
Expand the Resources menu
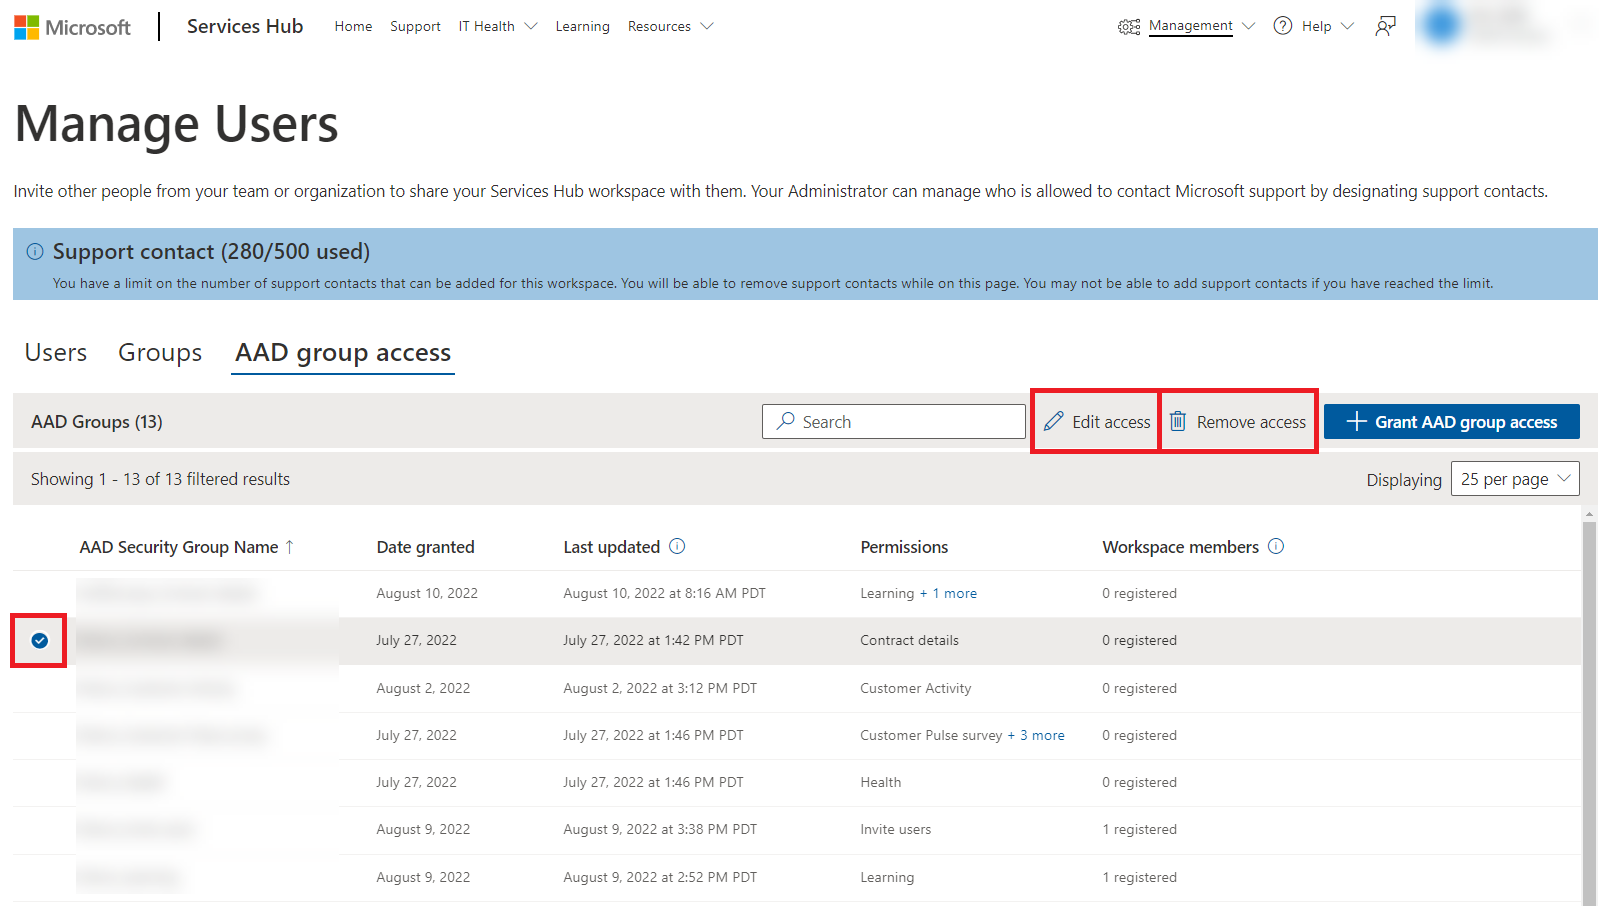670,26
